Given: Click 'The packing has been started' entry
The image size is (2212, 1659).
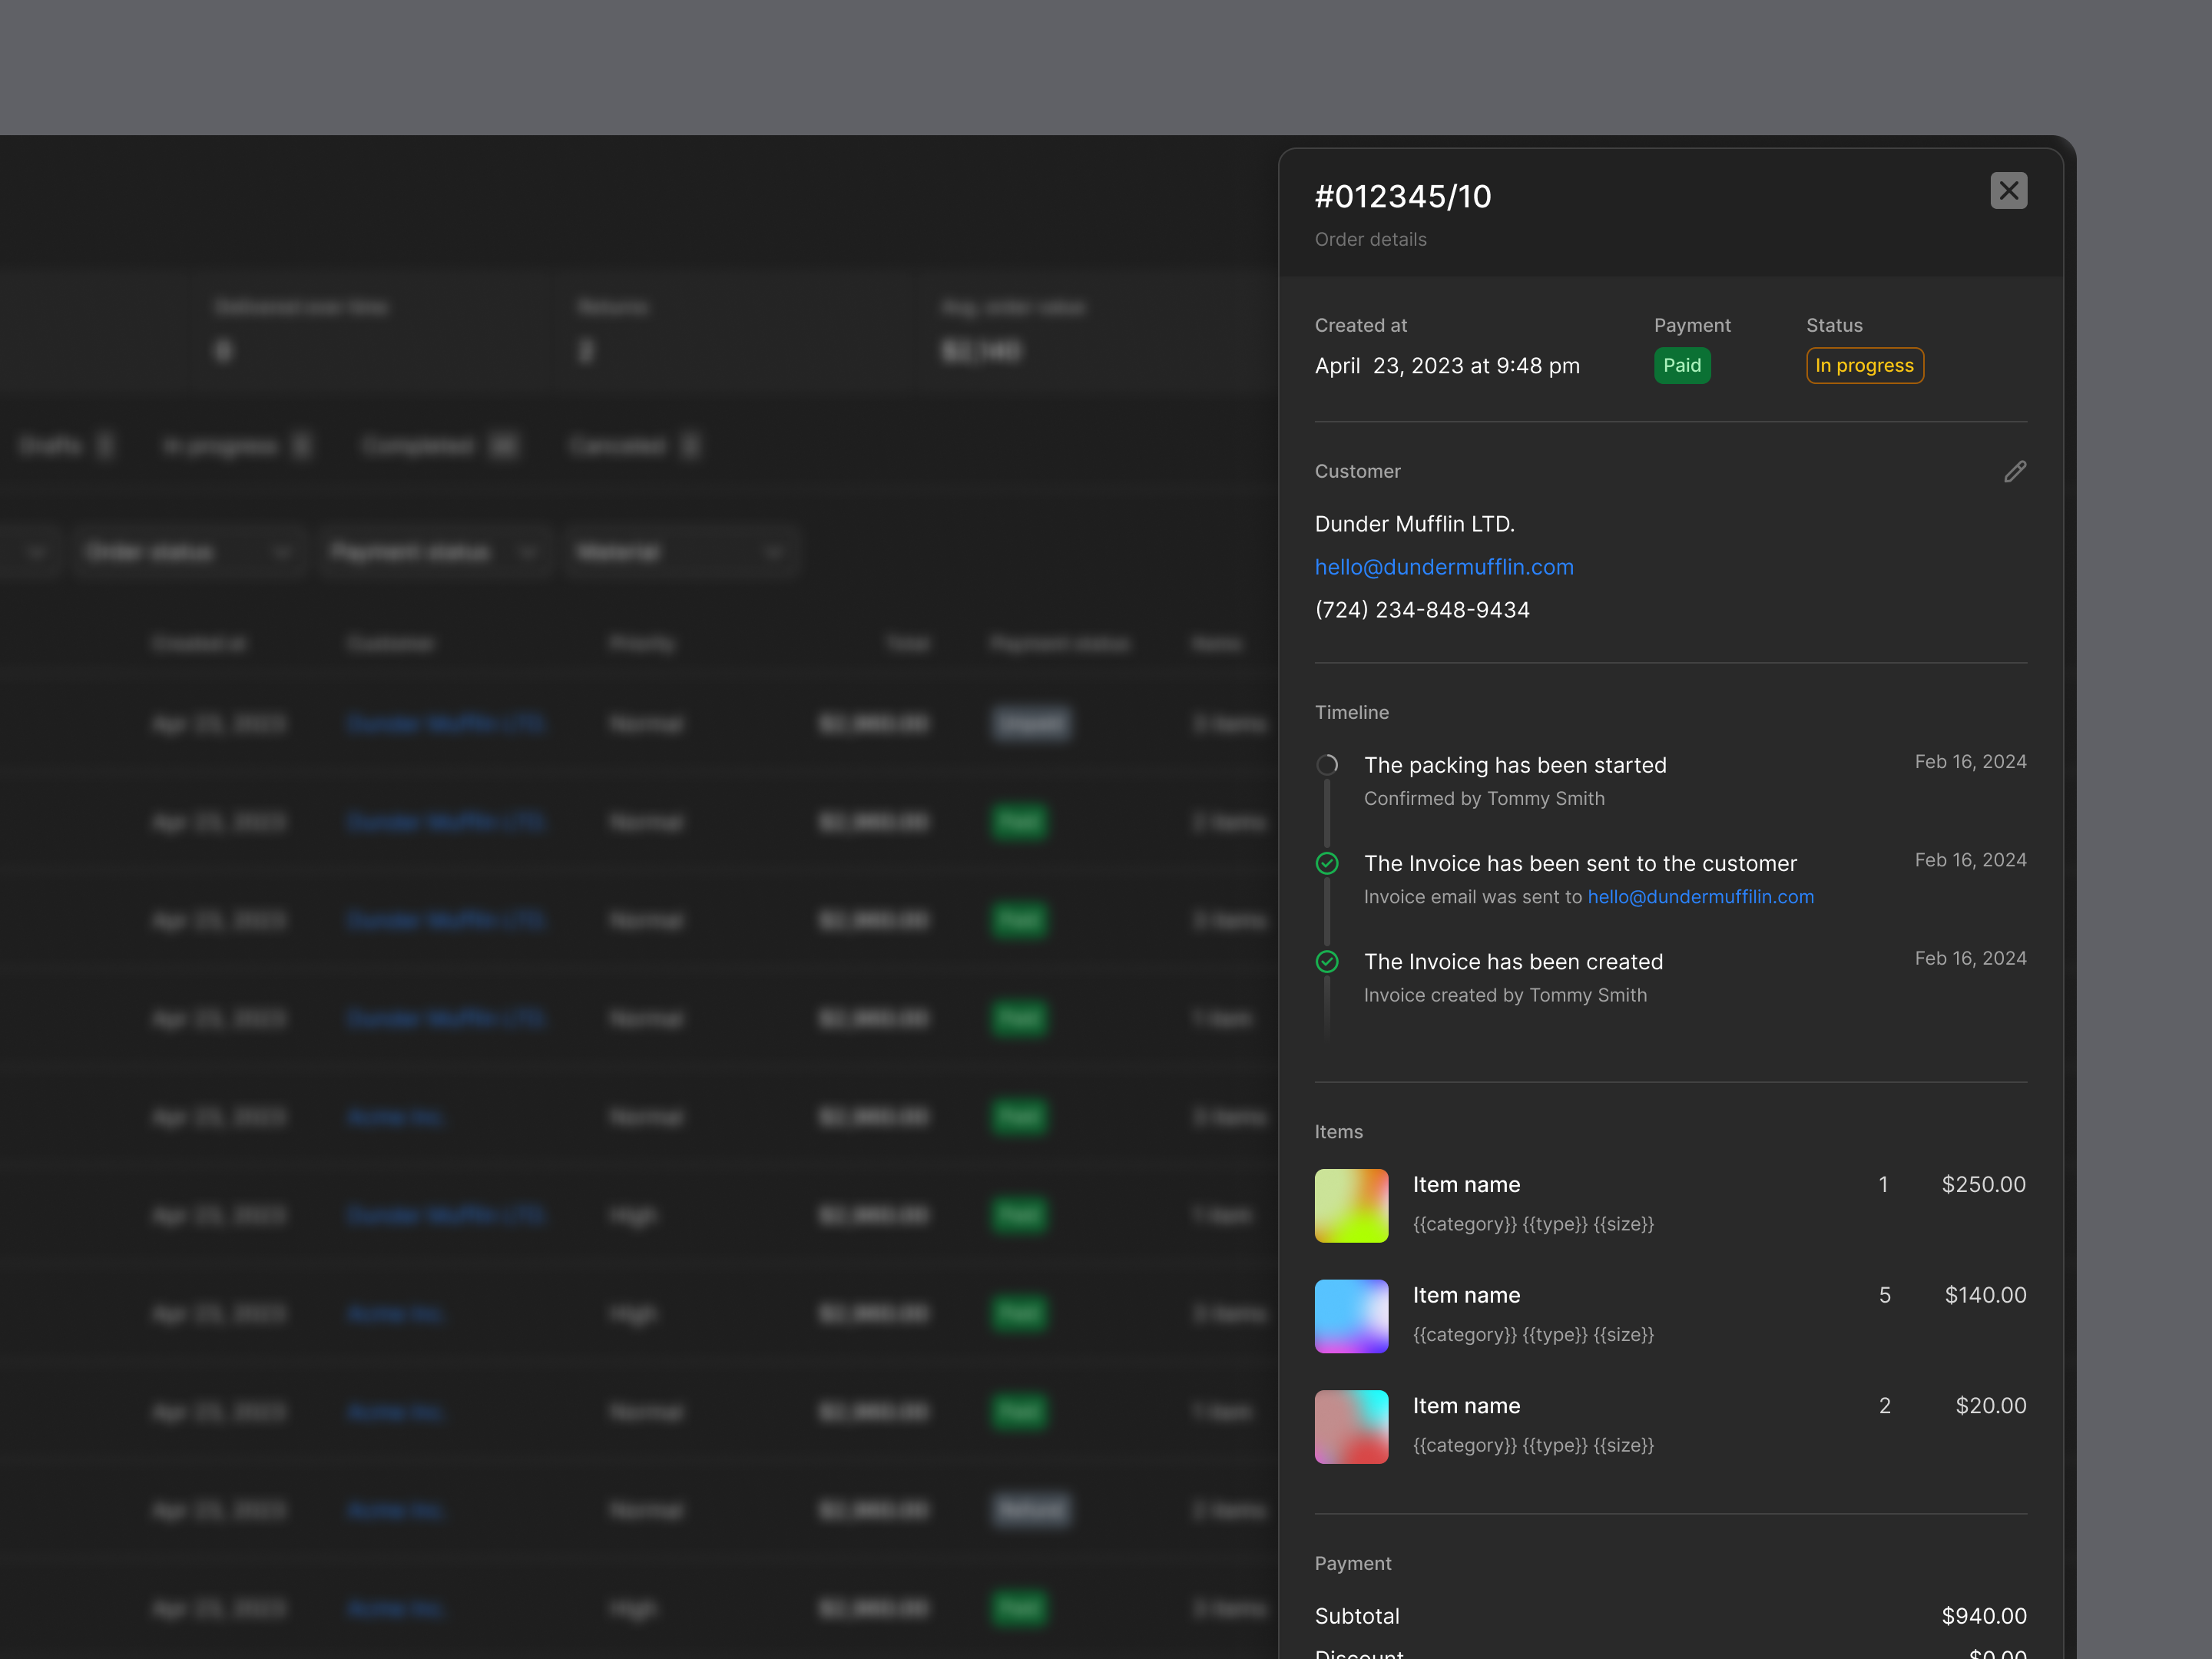Looking at the screenshot, I should coord(1515,765).
